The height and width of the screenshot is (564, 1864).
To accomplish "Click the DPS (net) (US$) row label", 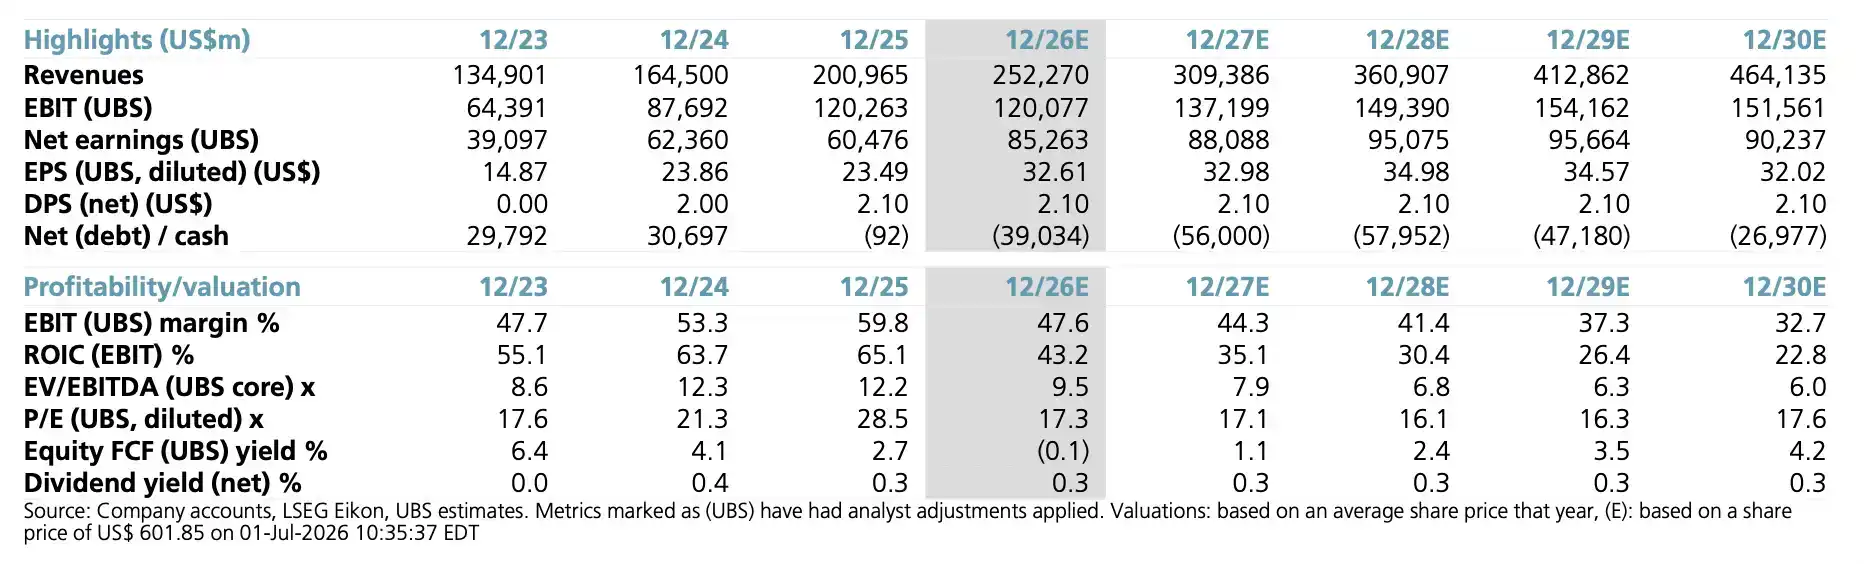I will tap(118, 203).
